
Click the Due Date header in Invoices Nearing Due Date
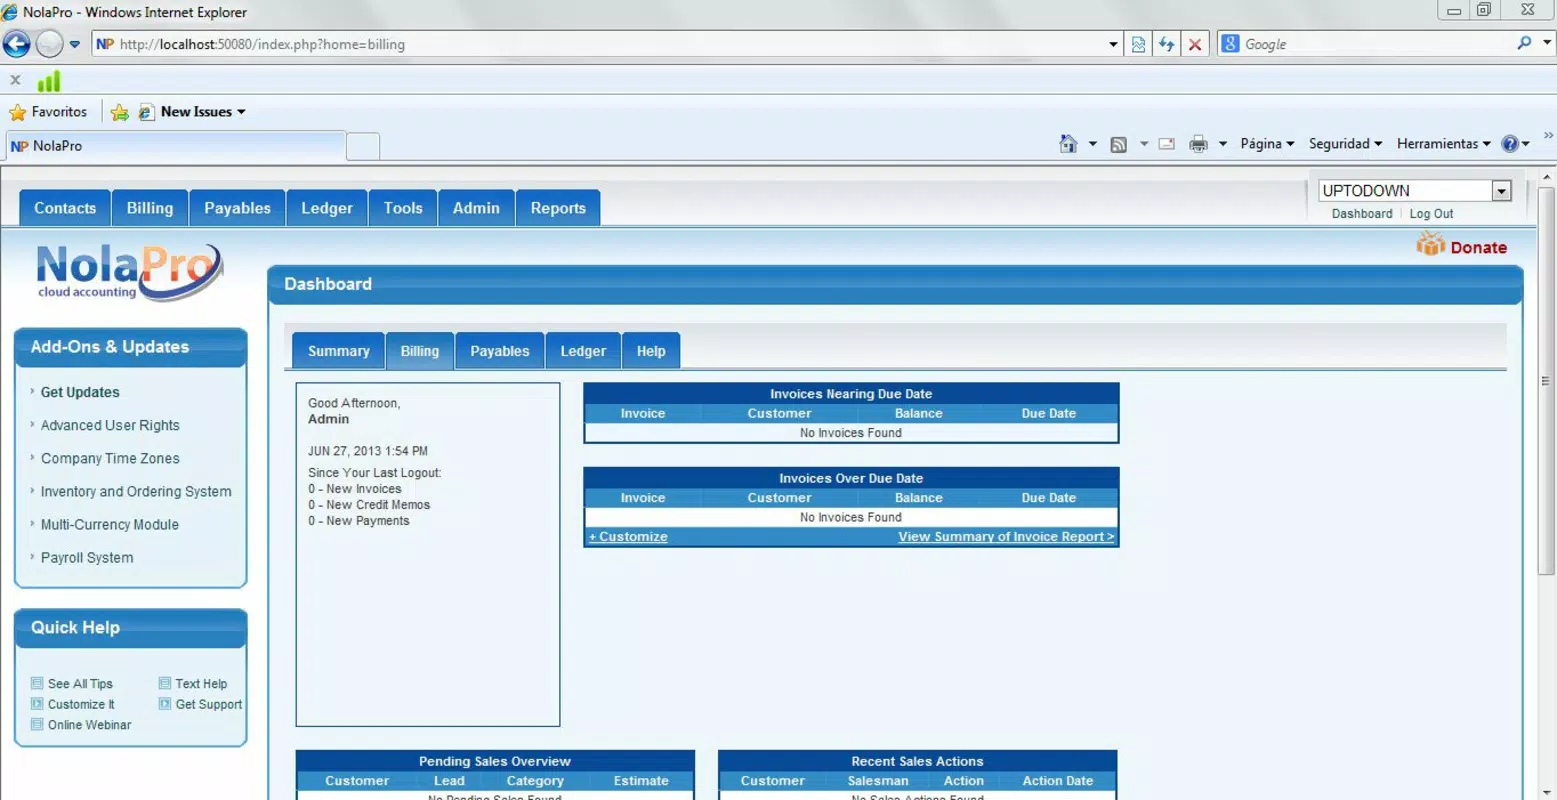(1048, 413)
